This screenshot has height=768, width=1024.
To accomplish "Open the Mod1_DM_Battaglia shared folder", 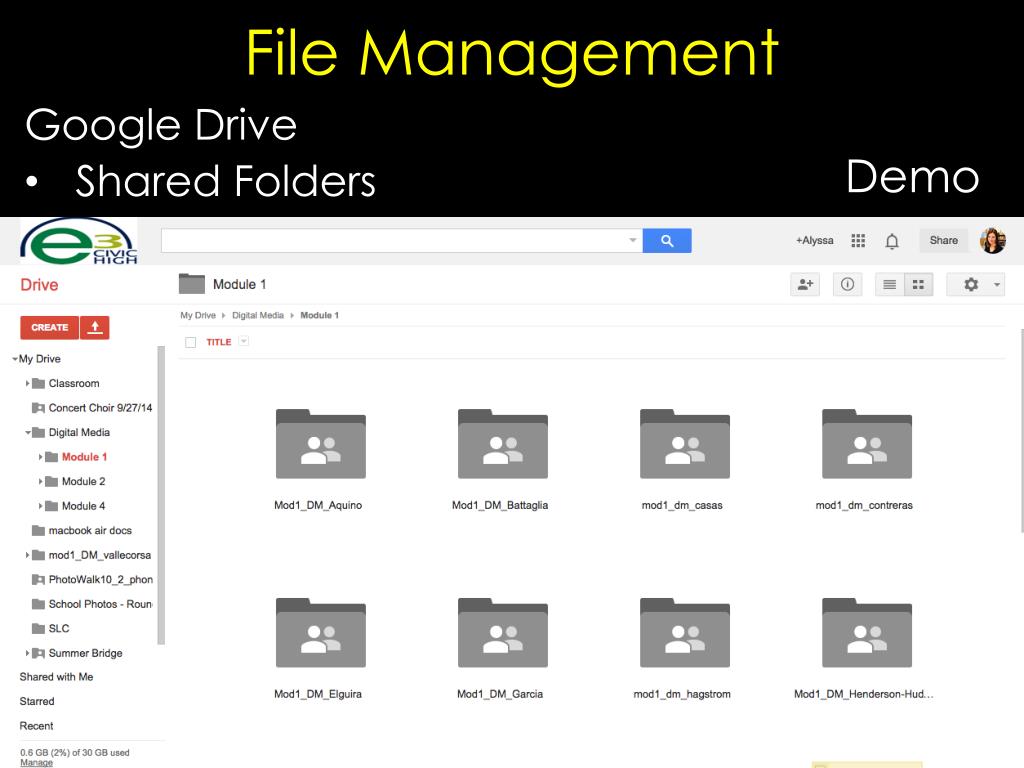I will pyautogui.click(x=502, y=444).
